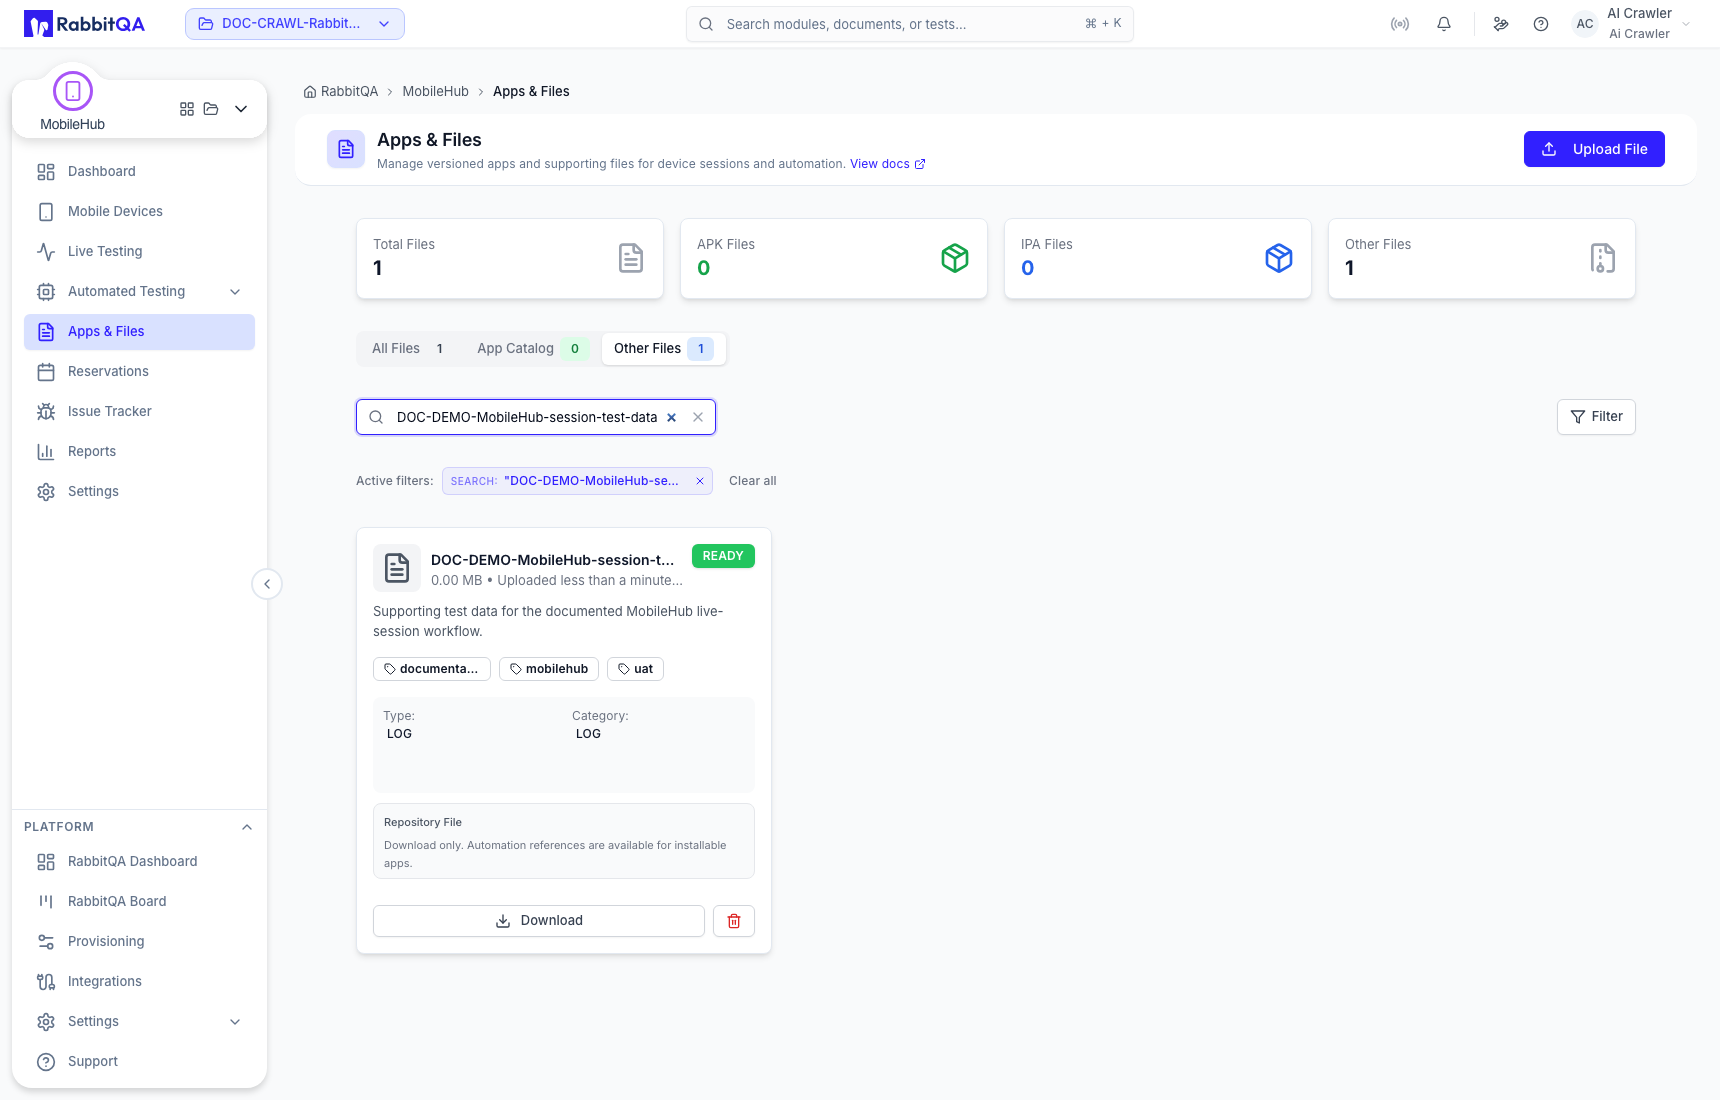This screenshot has height=1100, width=1720.
Task: Click the IPA Files box icon
Action: tap(1279, 258)
